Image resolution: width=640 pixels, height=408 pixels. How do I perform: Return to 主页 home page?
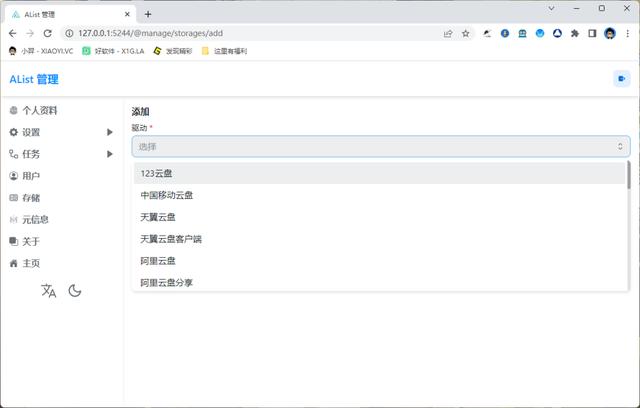pos(24,263)
